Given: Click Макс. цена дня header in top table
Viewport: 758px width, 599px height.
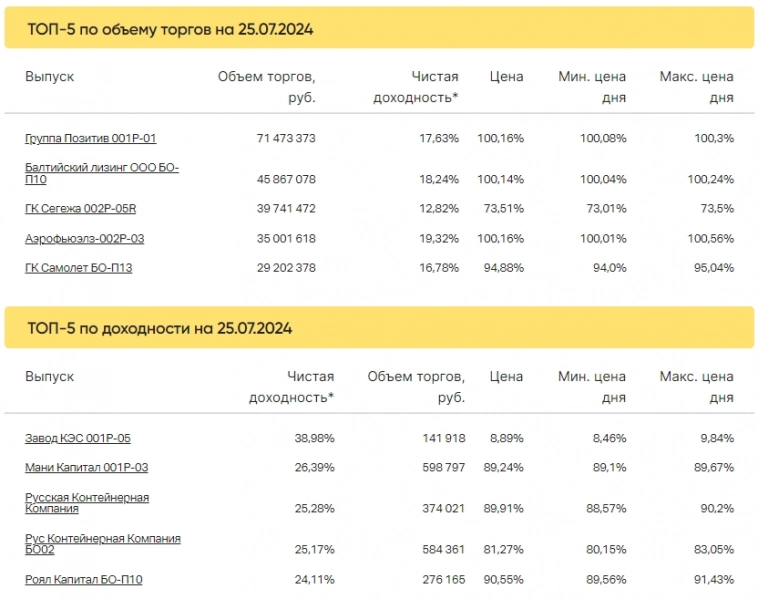Looking at the screenshot, I should (x=696, y=87).
